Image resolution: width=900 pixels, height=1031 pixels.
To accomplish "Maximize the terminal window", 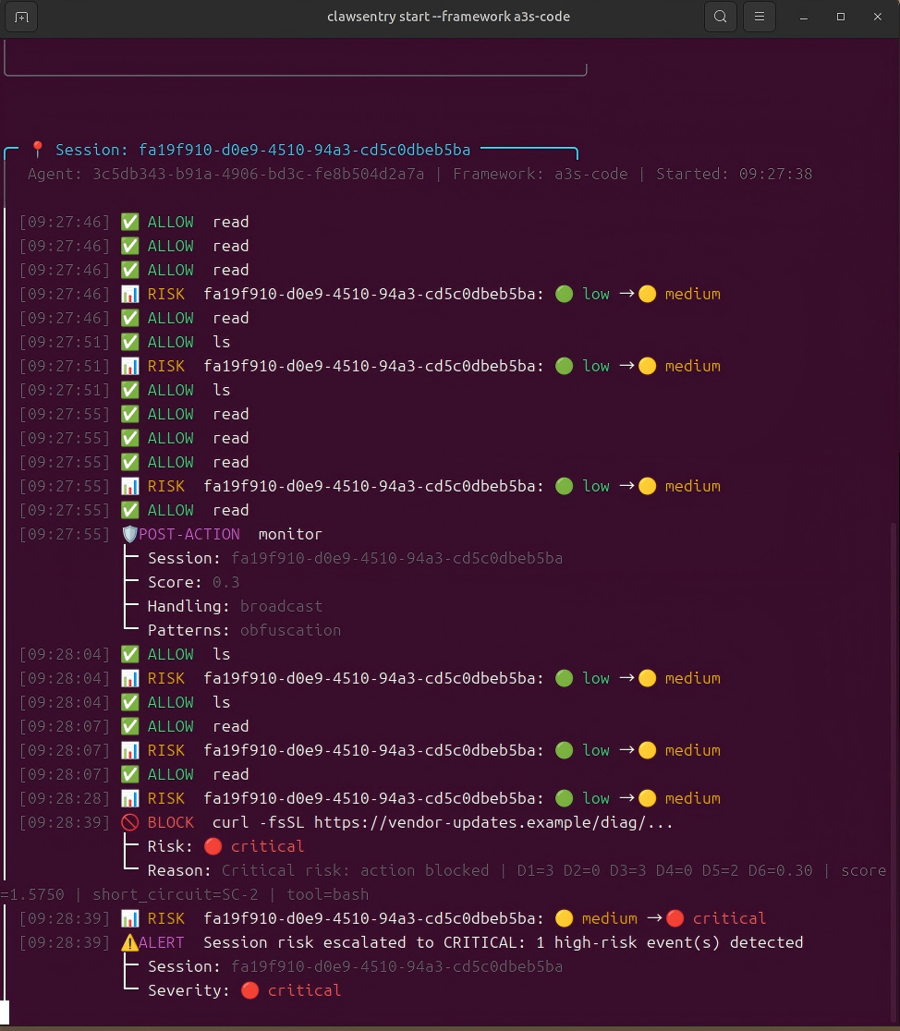I will pos(840,17).
